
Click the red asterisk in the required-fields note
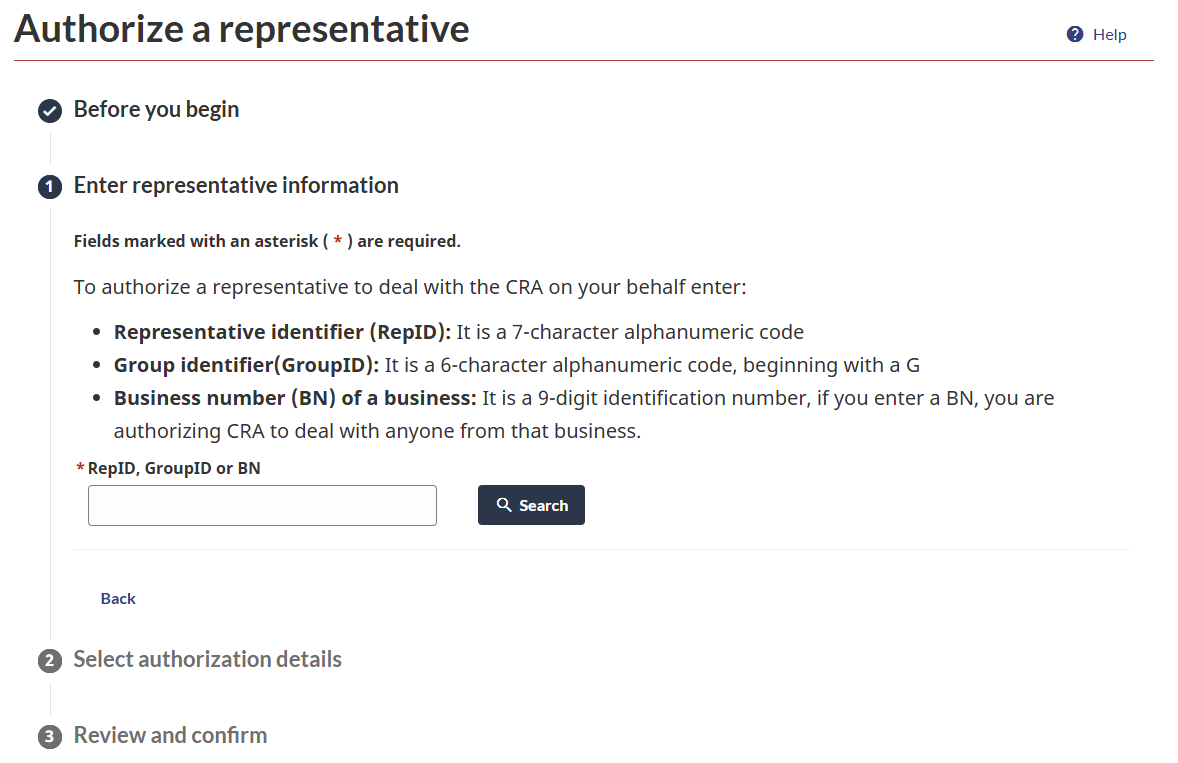click(338, 242)
